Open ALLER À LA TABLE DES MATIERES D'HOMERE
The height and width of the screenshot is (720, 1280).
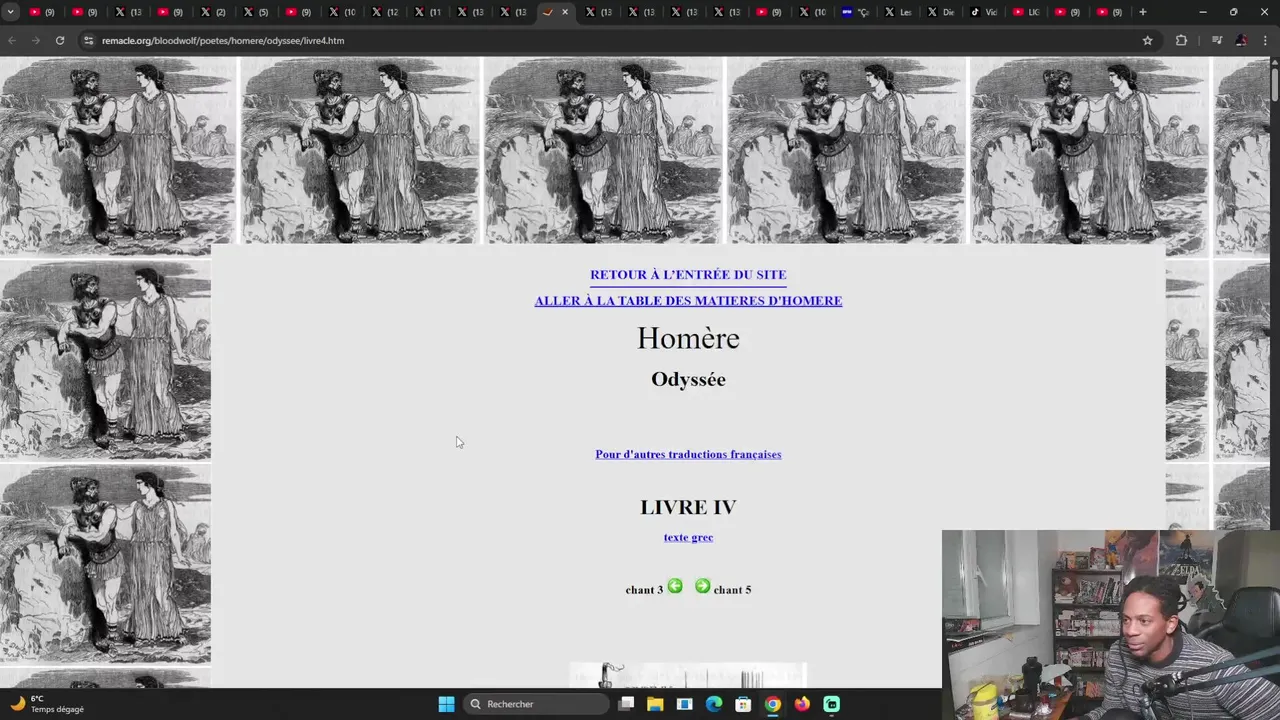tap(688, 300)
